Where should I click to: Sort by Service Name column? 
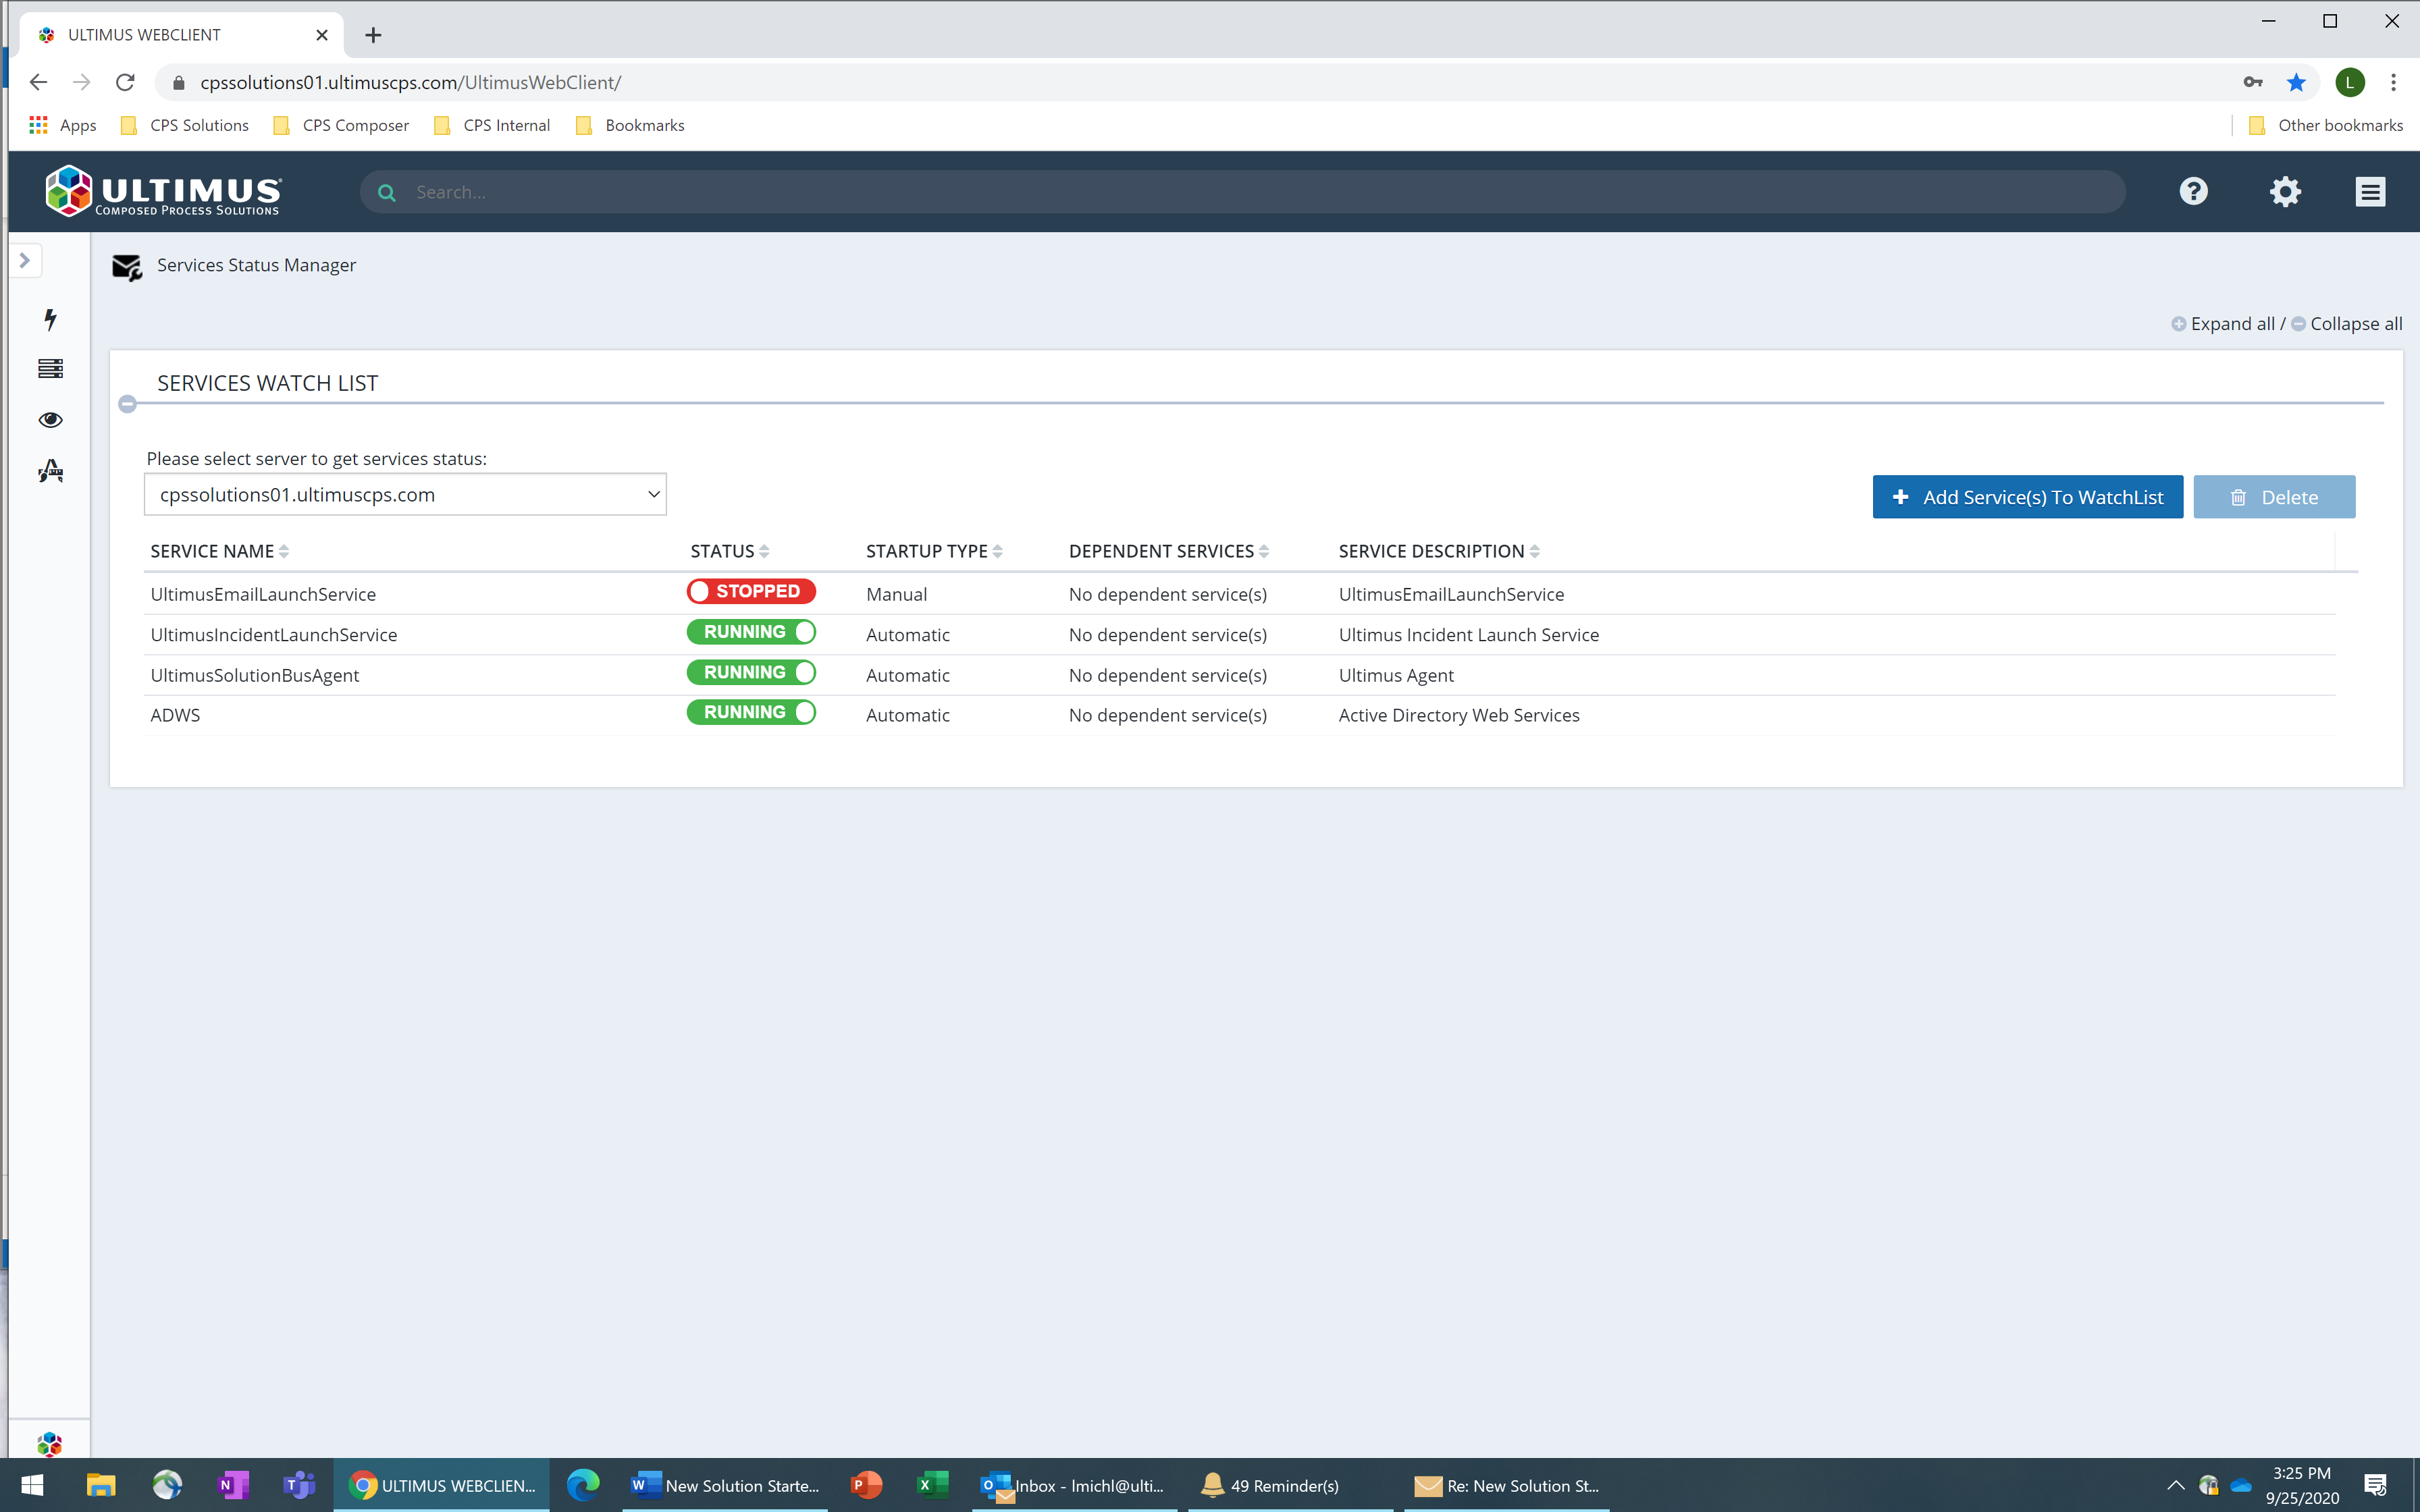219,551
